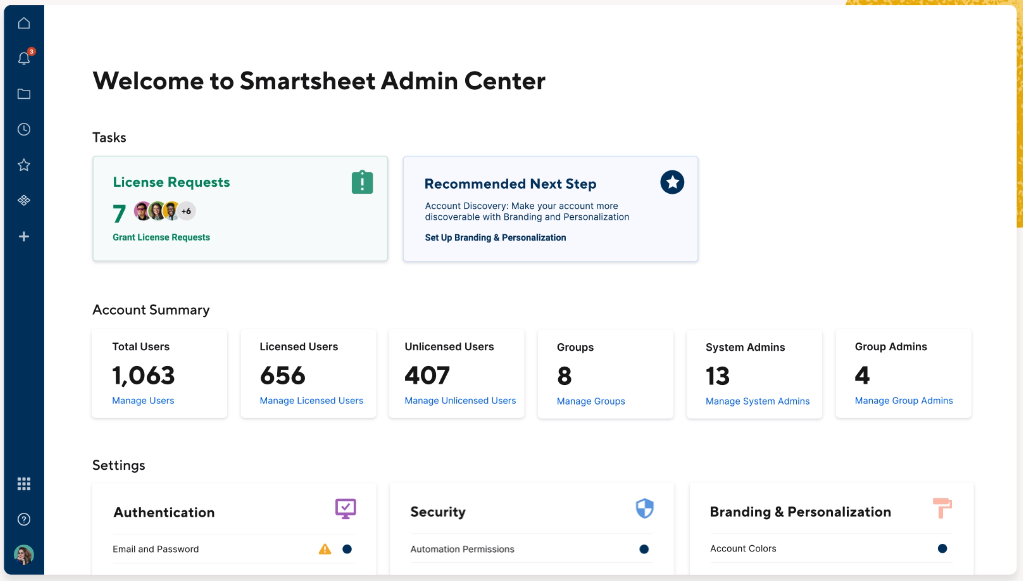Click the Grant License Requests link
Image resolution: width=1023 pixels, height=581 pixels.
click(x=161, y=238)
